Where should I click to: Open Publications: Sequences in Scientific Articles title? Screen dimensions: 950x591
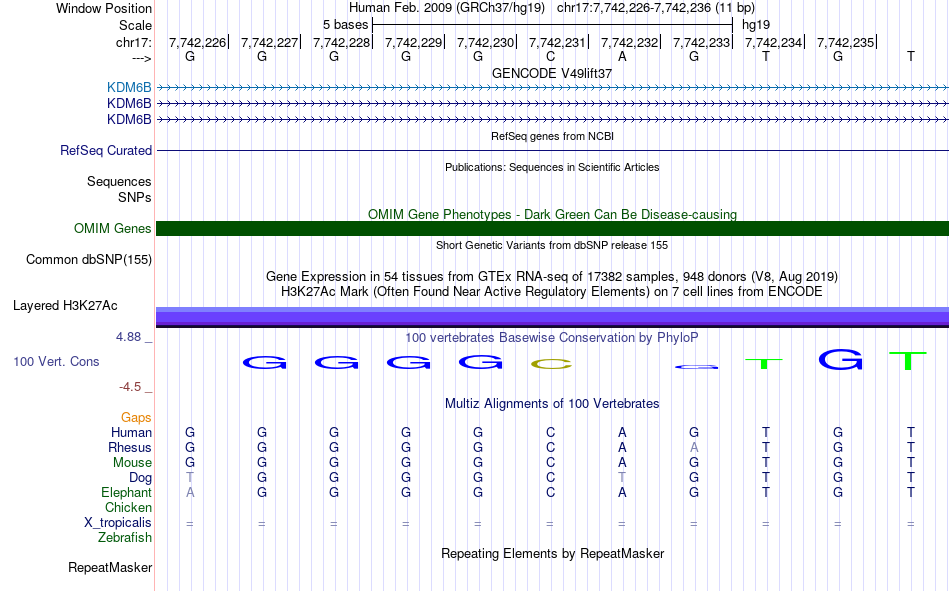coord(552,167)
